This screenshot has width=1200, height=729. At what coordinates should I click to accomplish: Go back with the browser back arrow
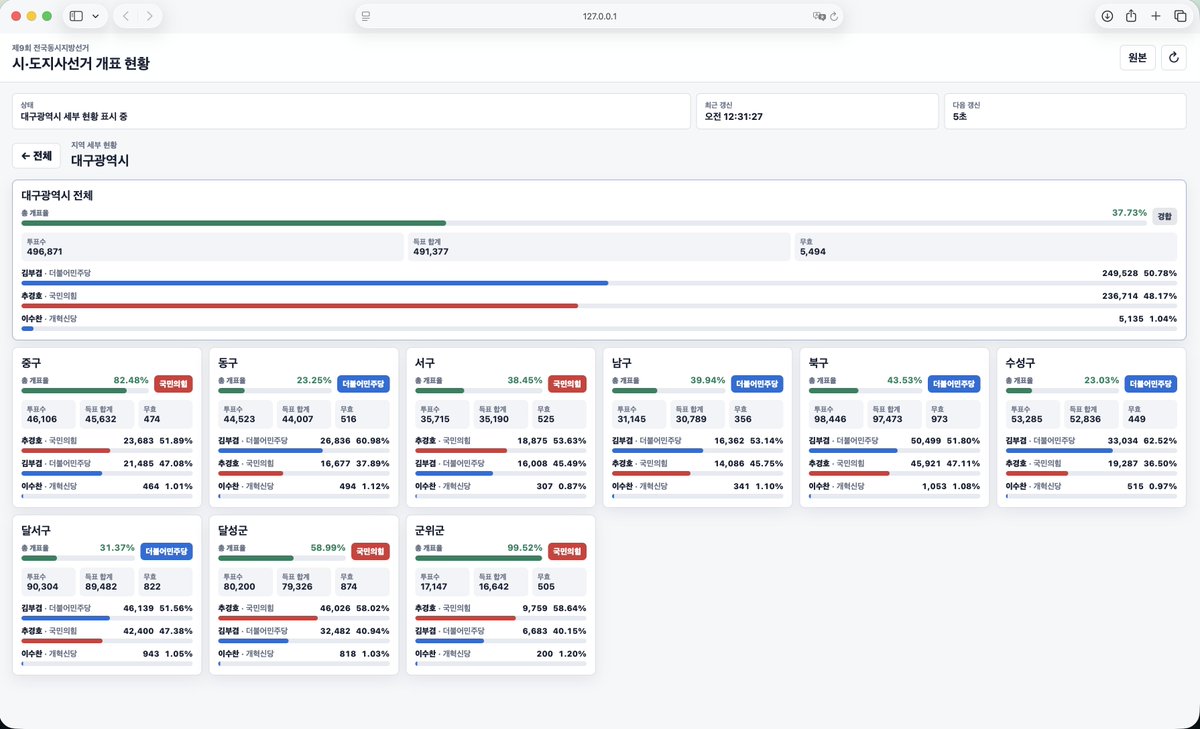pyautogui.click(x=127, y=16)
